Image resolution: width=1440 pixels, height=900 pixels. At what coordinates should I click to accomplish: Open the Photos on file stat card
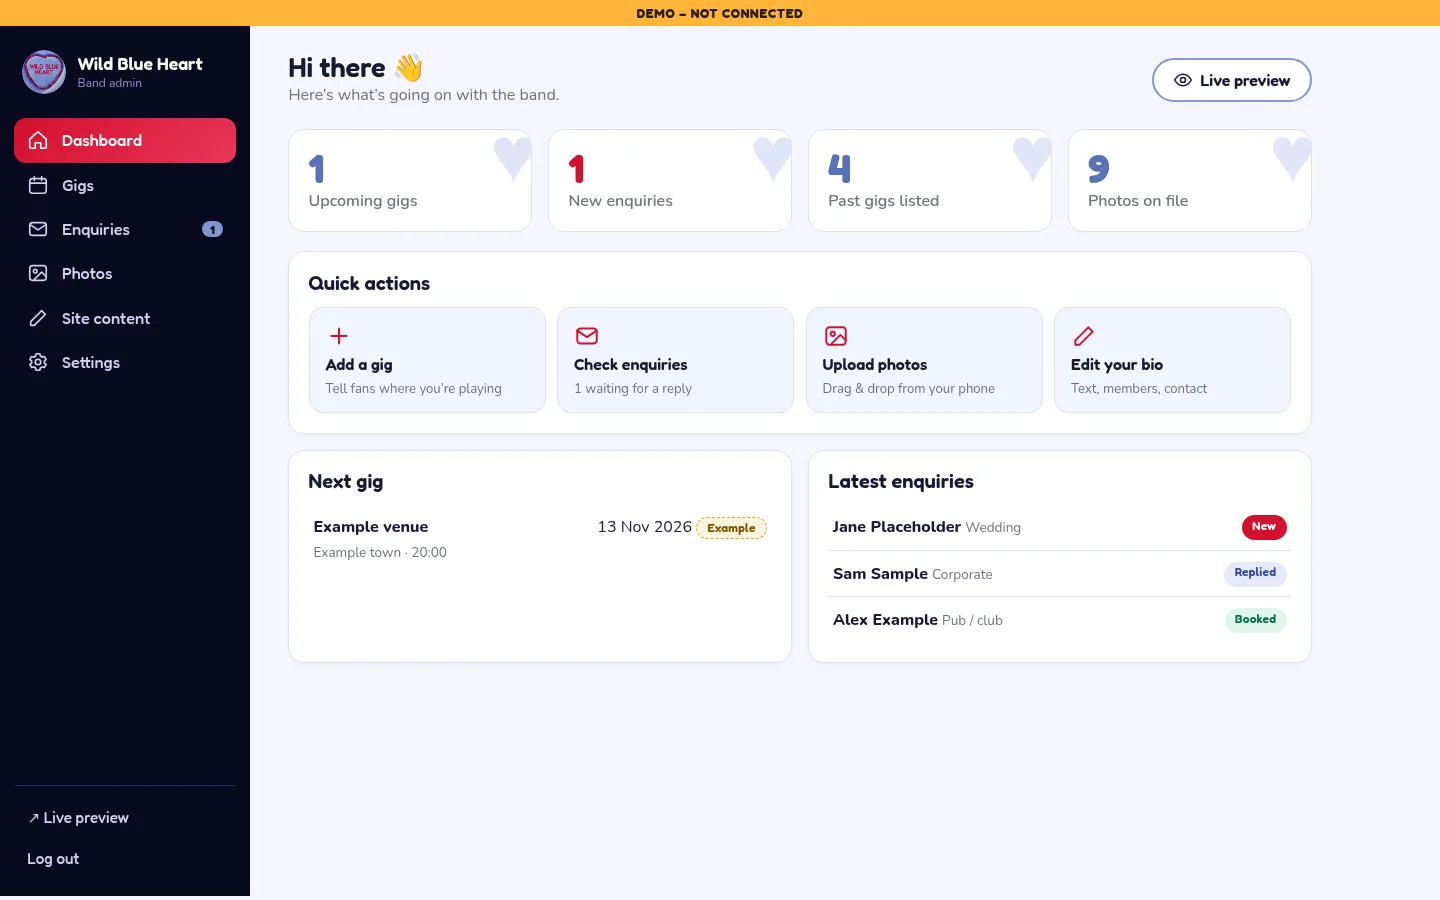1190,180
